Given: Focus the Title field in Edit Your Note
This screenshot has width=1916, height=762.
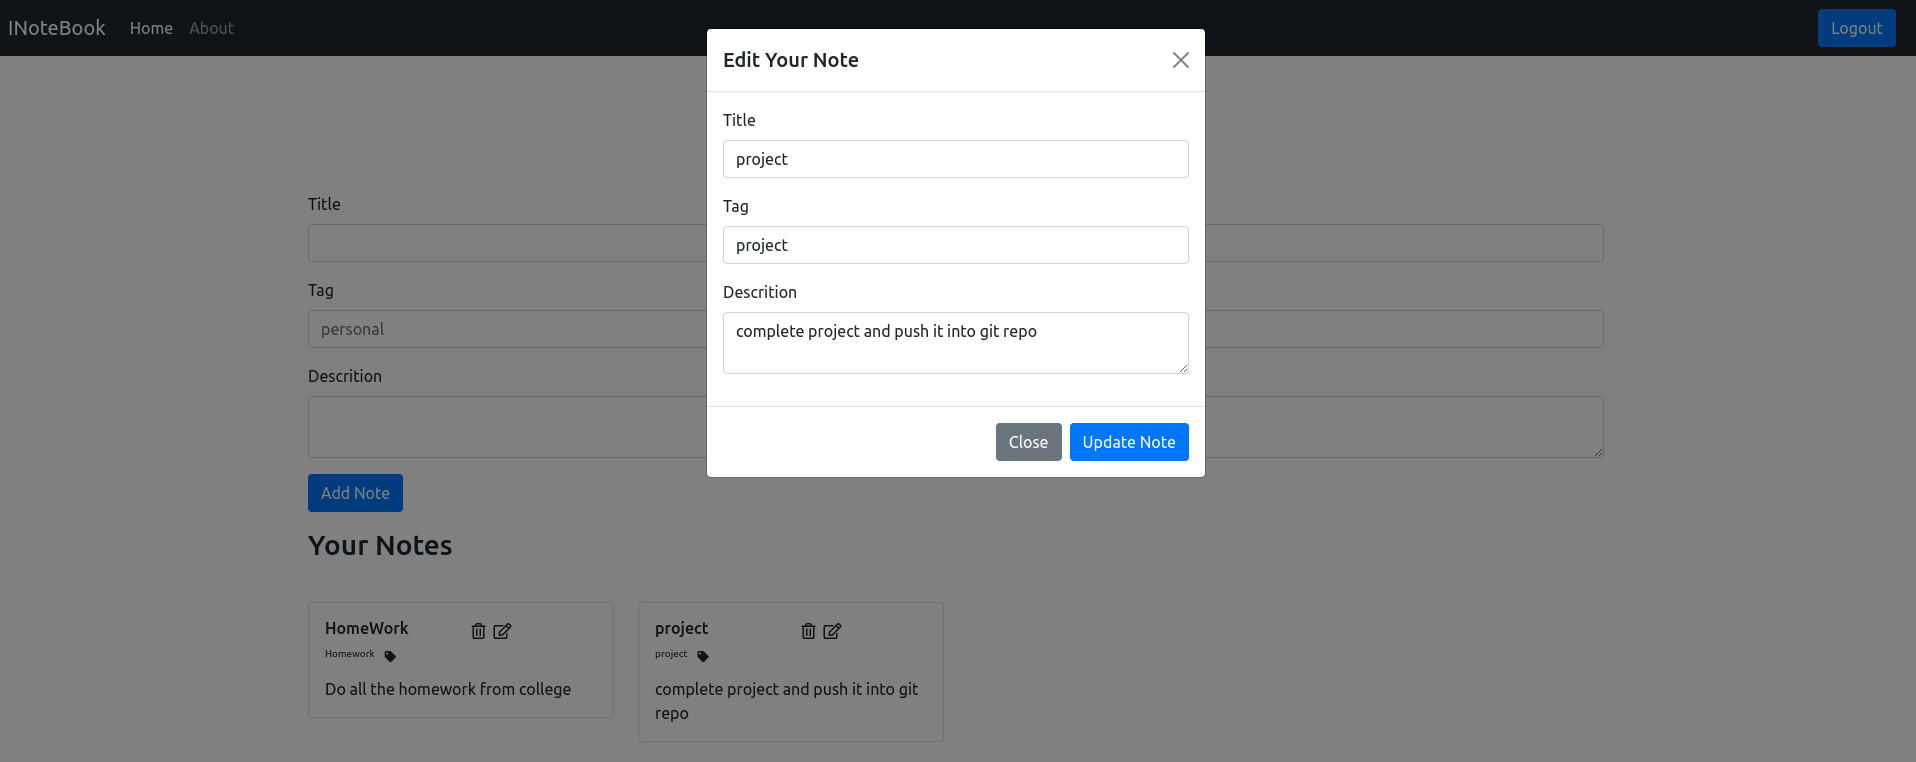Looking at the screenshot, I should pos(955,159).
